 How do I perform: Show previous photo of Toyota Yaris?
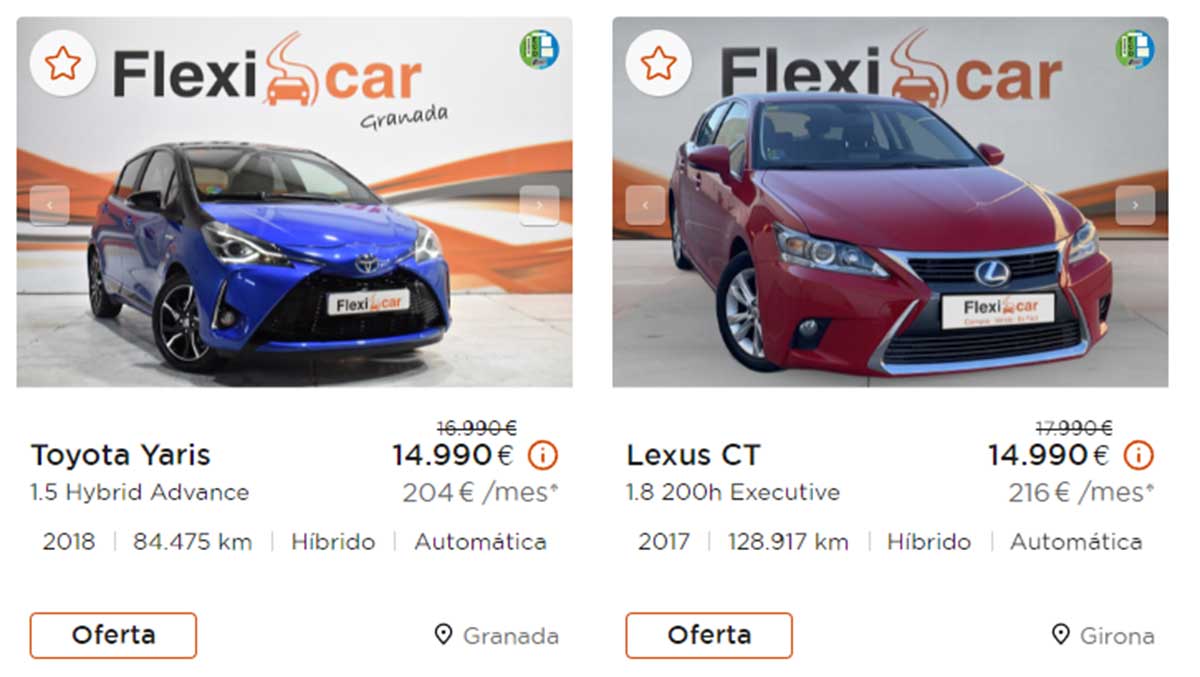(50, 205)
